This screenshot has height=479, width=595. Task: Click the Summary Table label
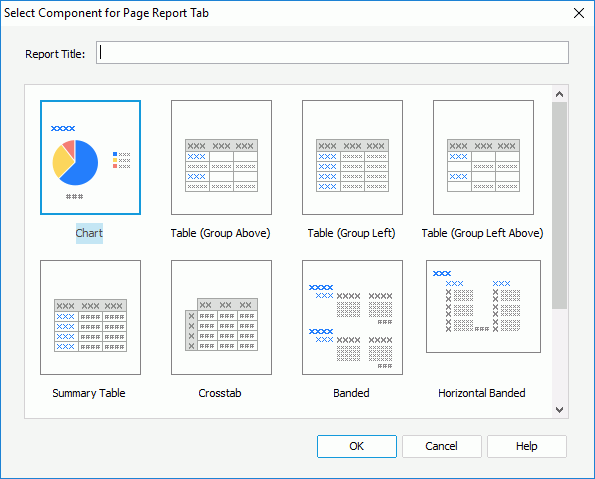[89, 393]
